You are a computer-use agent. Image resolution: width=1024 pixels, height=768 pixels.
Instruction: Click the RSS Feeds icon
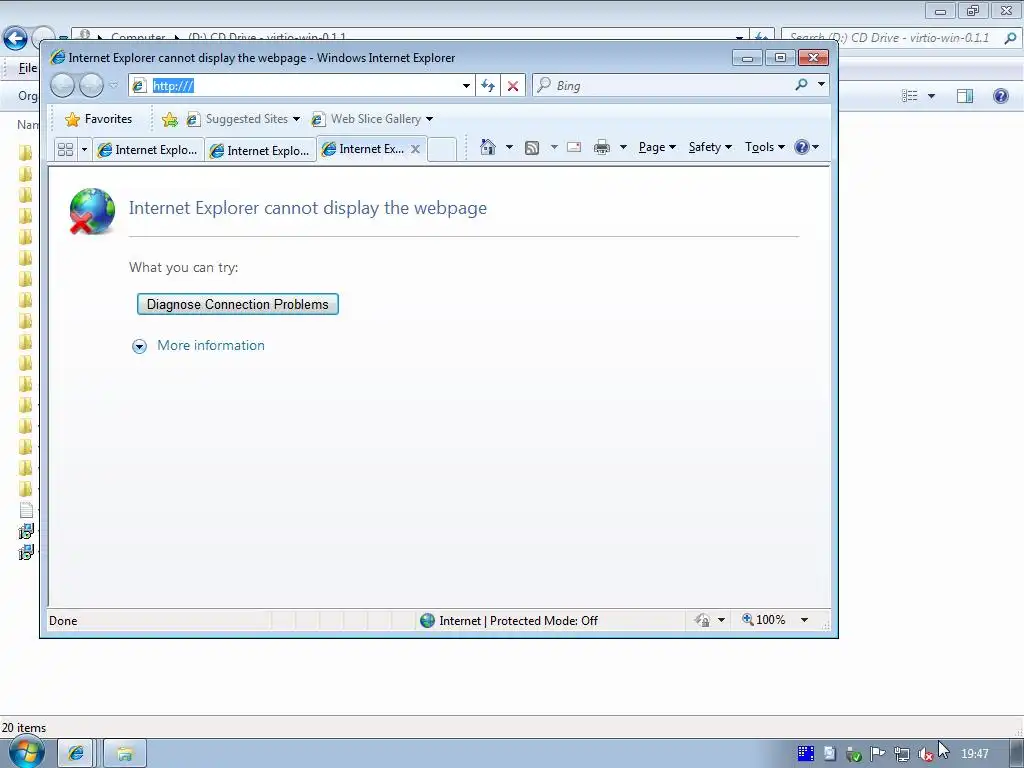click(532, 148)
